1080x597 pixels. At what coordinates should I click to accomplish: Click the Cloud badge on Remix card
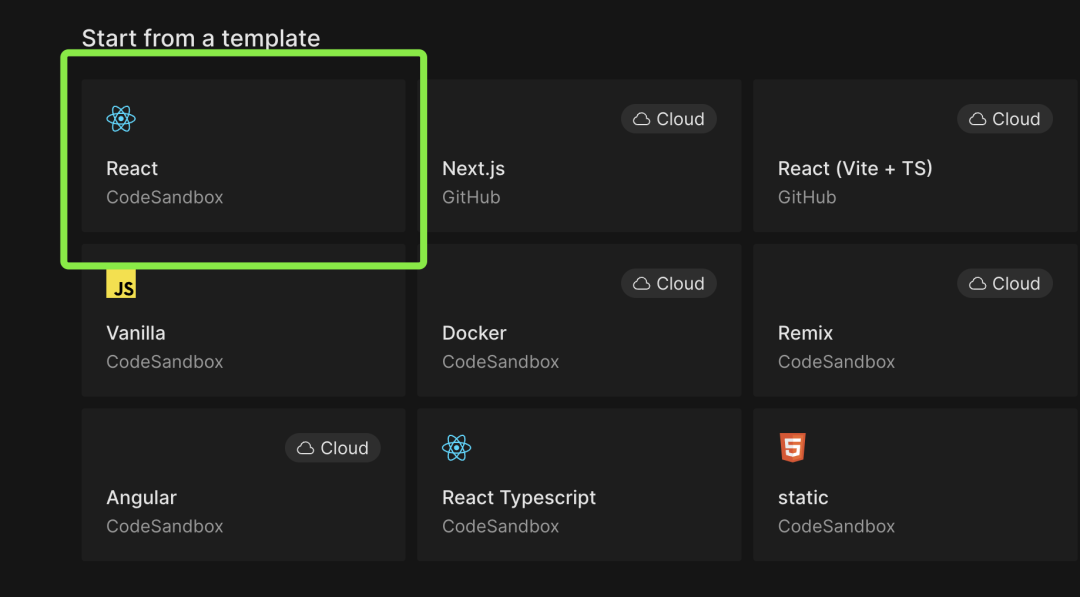(1005, 283)
